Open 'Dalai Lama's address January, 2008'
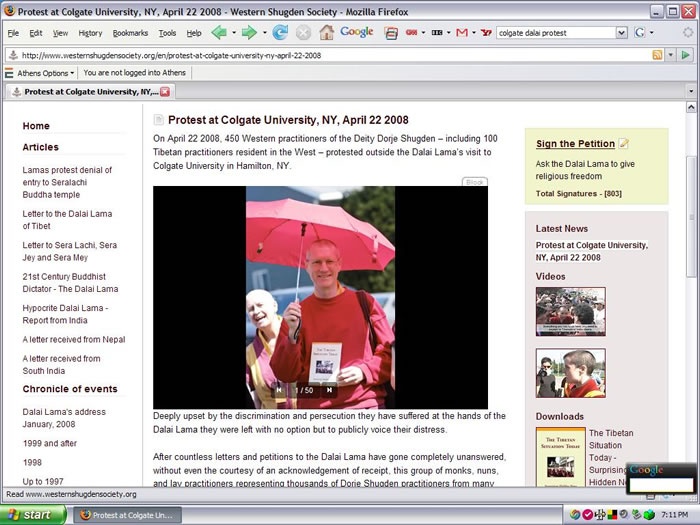Screen dimensions: 700x525 (64, 418)
